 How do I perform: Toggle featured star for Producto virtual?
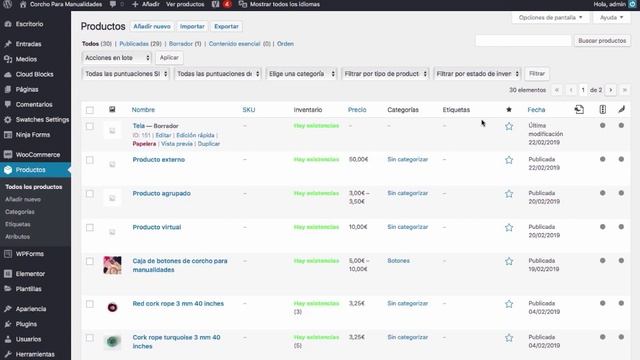509,228
